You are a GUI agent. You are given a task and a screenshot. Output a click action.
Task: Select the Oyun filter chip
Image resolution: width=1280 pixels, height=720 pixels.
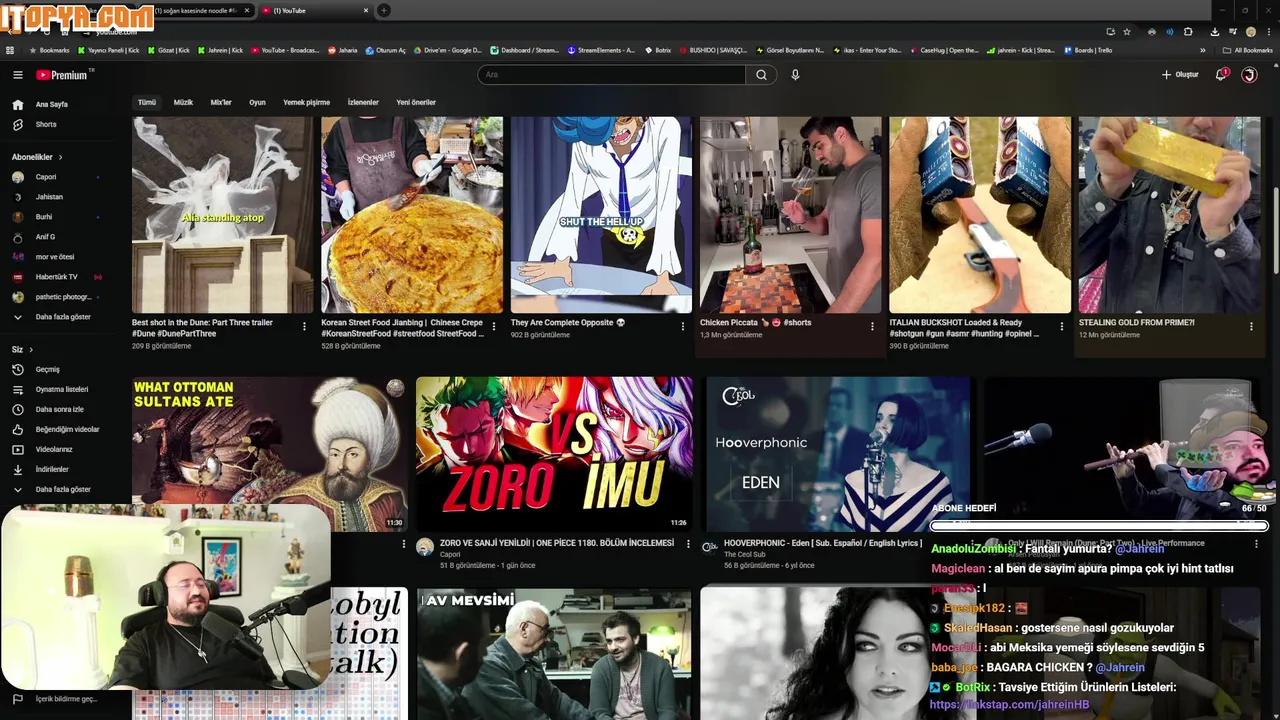tap(257, 102)
